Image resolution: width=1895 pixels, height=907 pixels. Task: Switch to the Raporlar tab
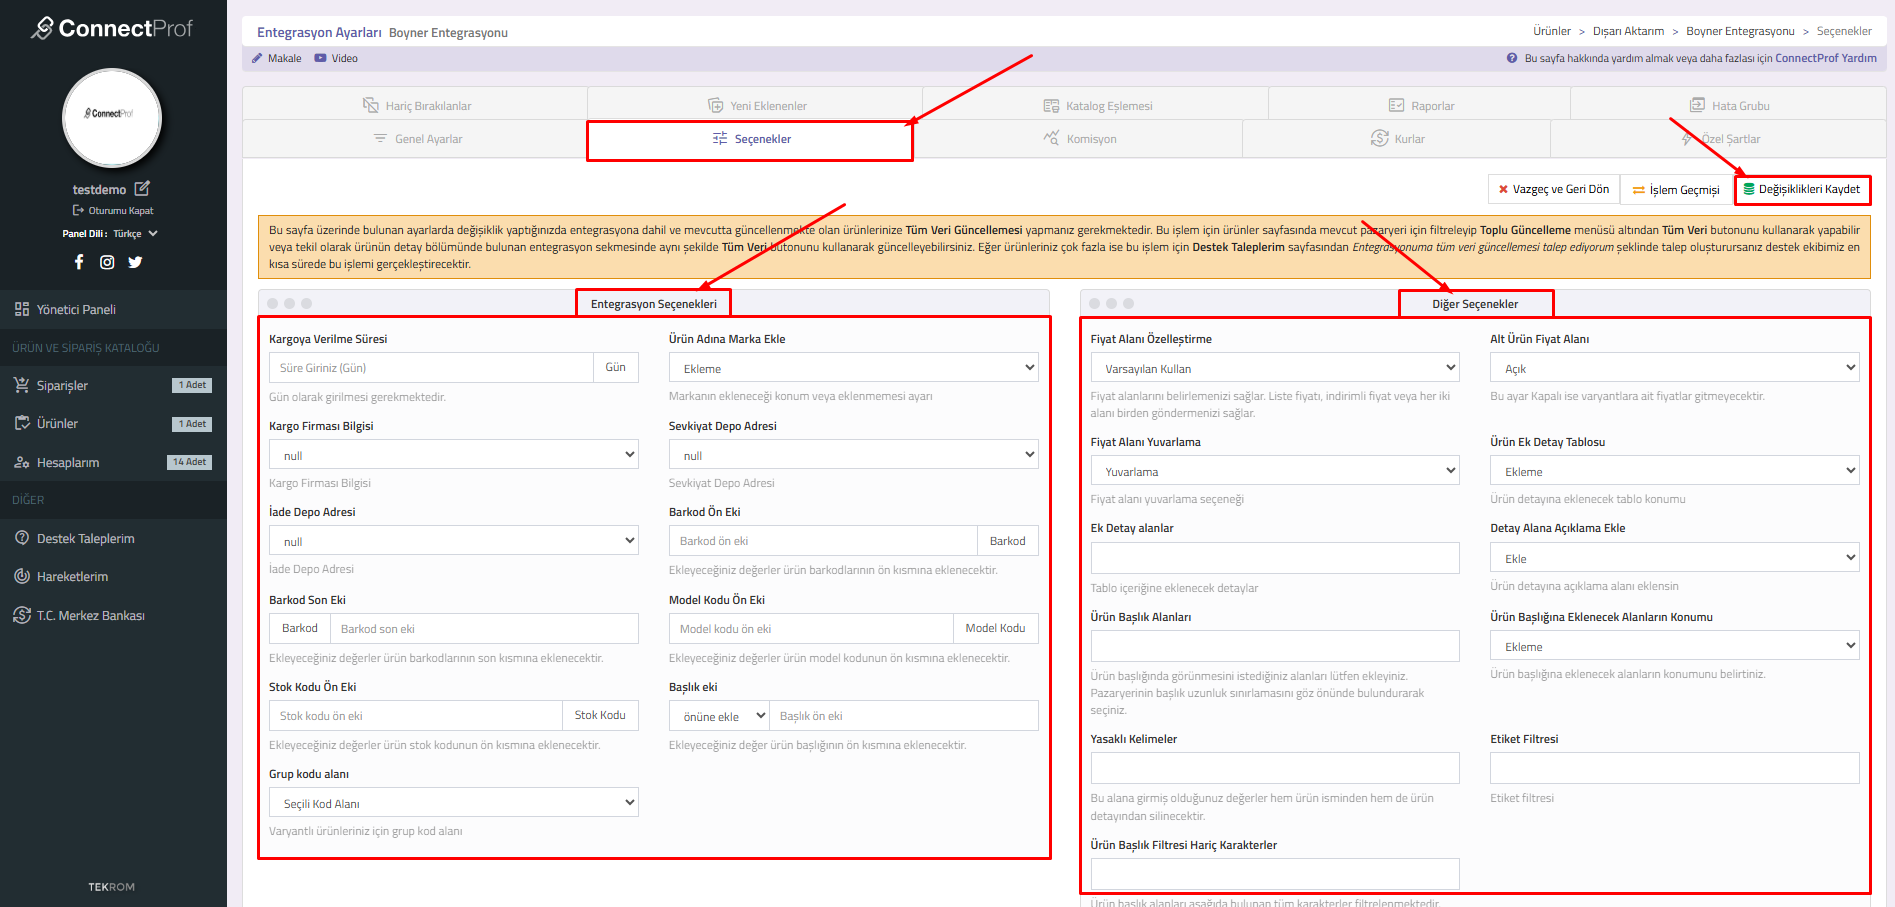click(x=1420, y=105)
